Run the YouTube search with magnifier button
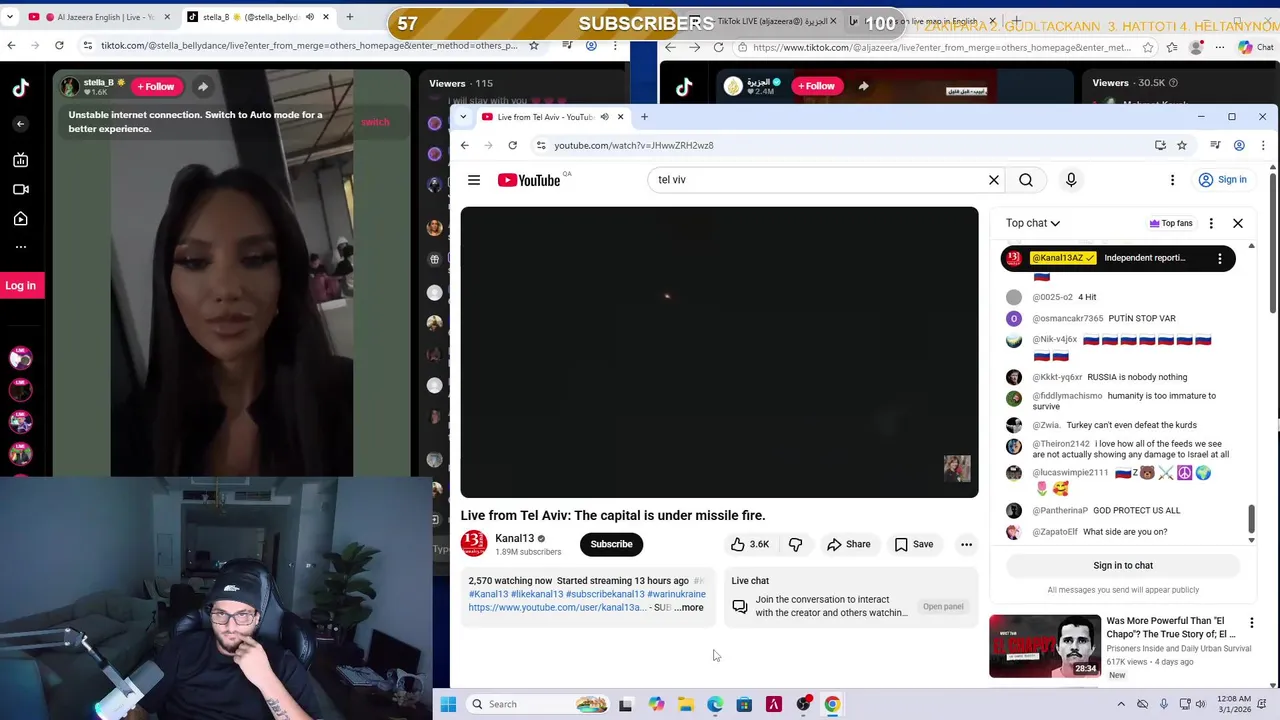Image resolution: width=1280 pixels, height=720 pixels. (1026, 180)
